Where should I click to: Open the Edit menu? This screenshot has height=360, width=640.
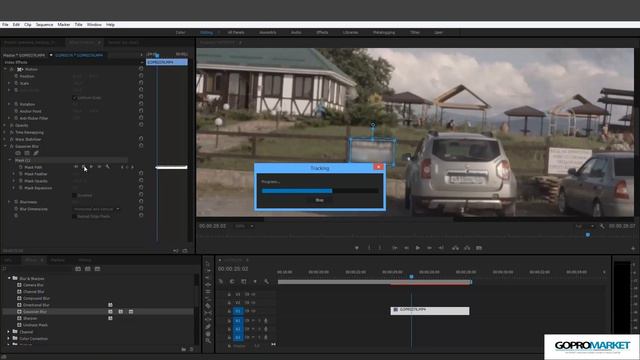coord(16,24)
